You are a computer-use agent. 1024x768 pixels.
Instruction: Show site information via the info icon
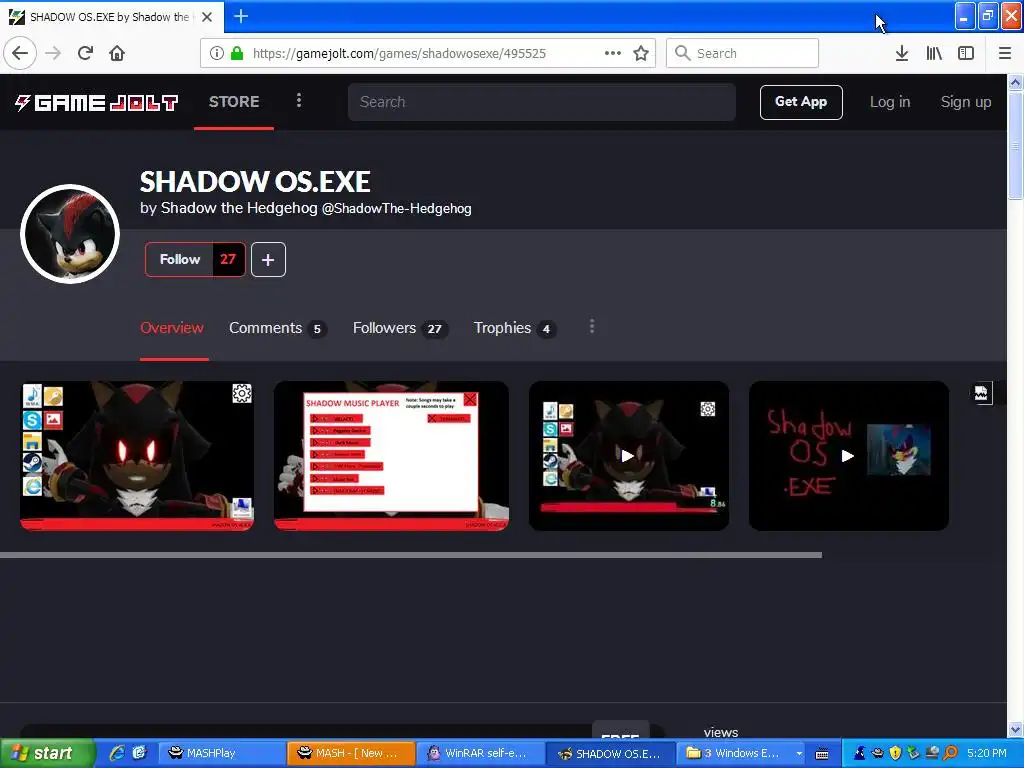[x=216, y=53]
